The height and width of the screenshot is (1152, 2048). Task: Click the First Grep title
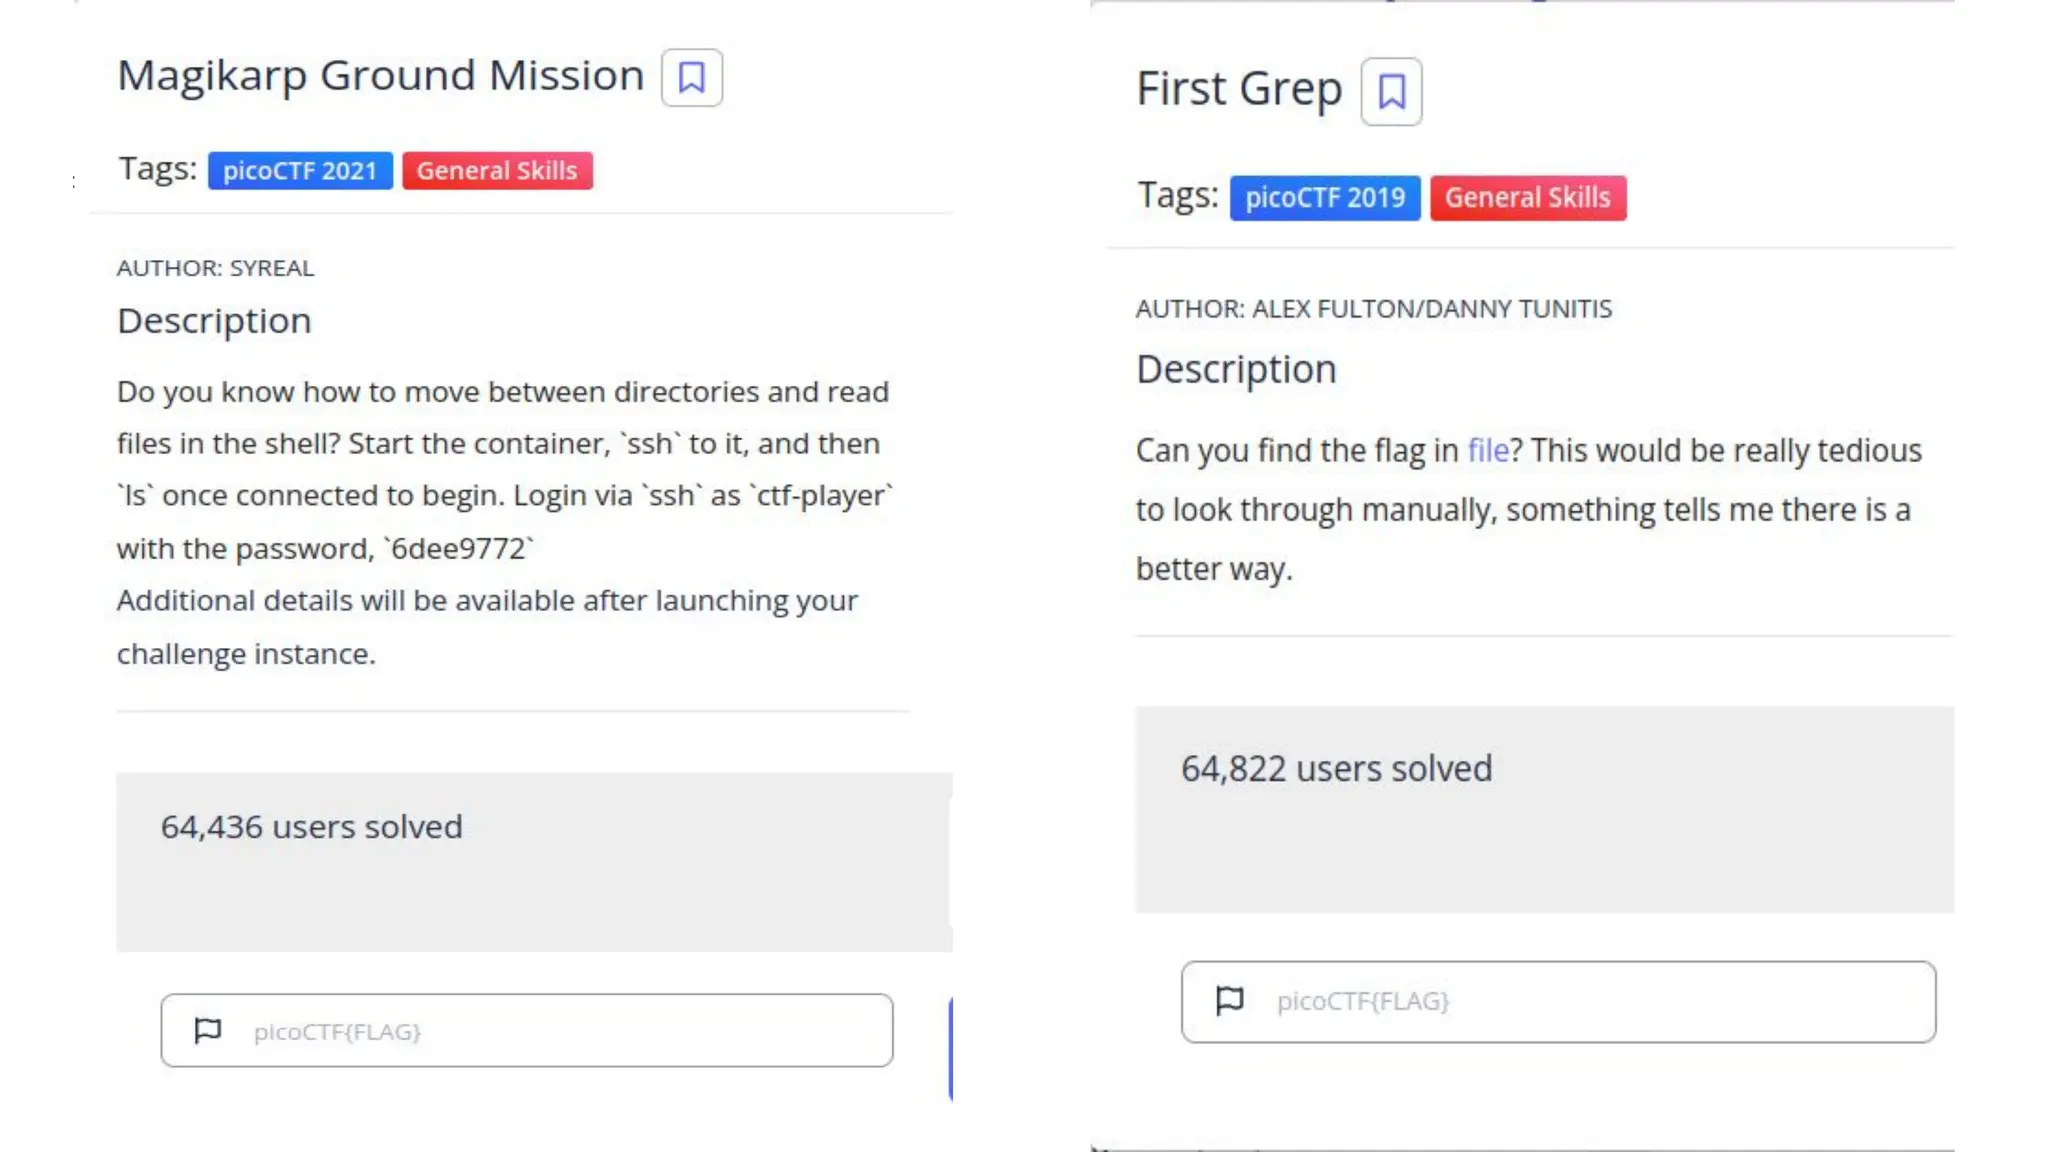(1239, 89)
